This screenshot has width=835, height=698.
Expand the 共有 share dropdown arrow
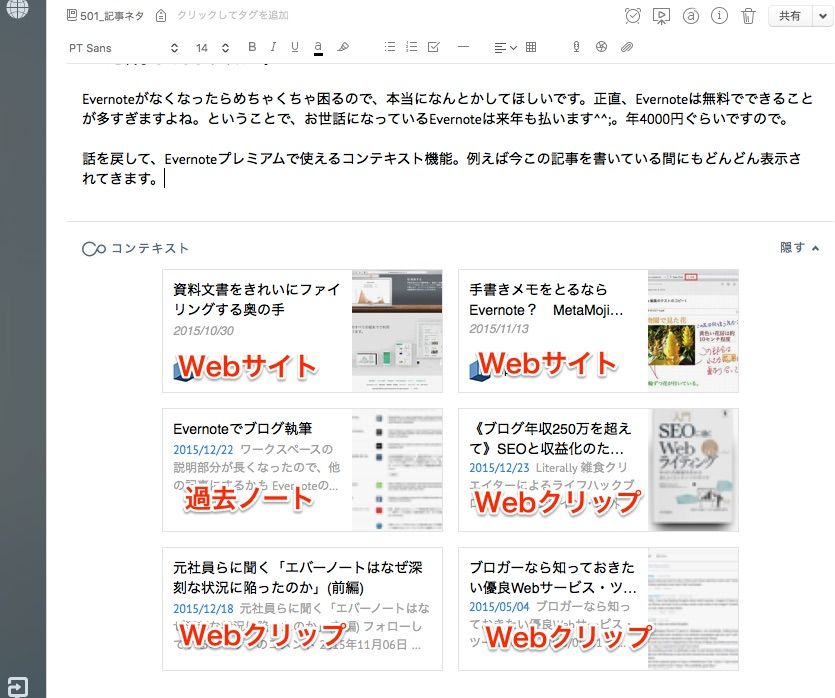[x=823, y=16]
